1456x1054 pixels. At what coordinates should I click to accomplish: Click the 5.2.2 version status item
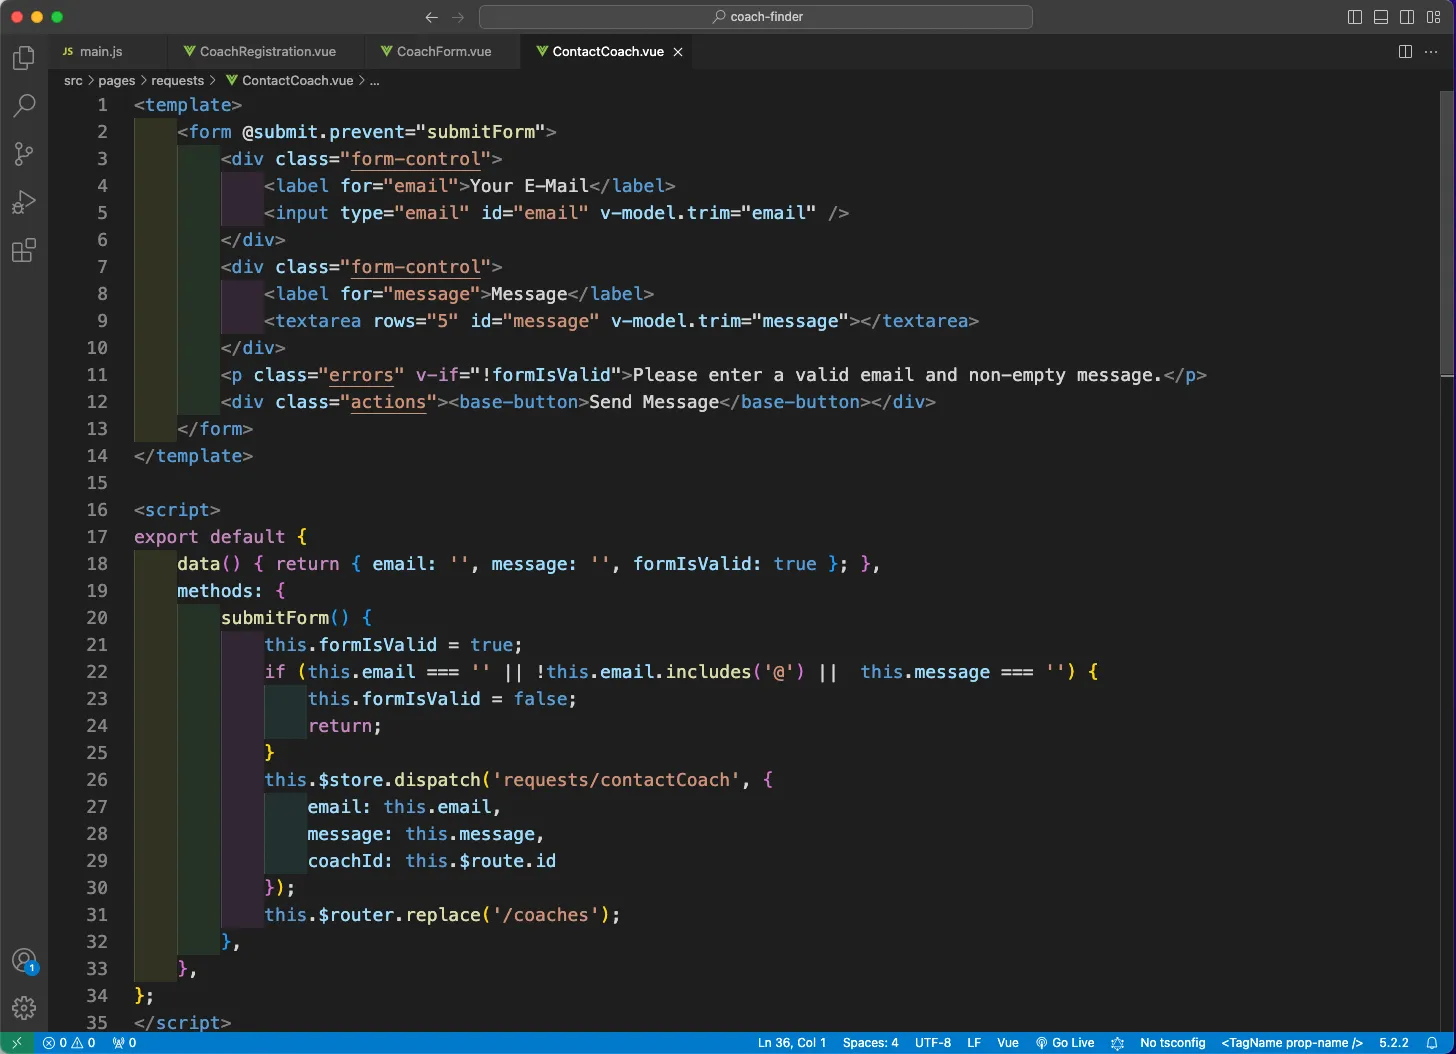coord(1393,1043)
